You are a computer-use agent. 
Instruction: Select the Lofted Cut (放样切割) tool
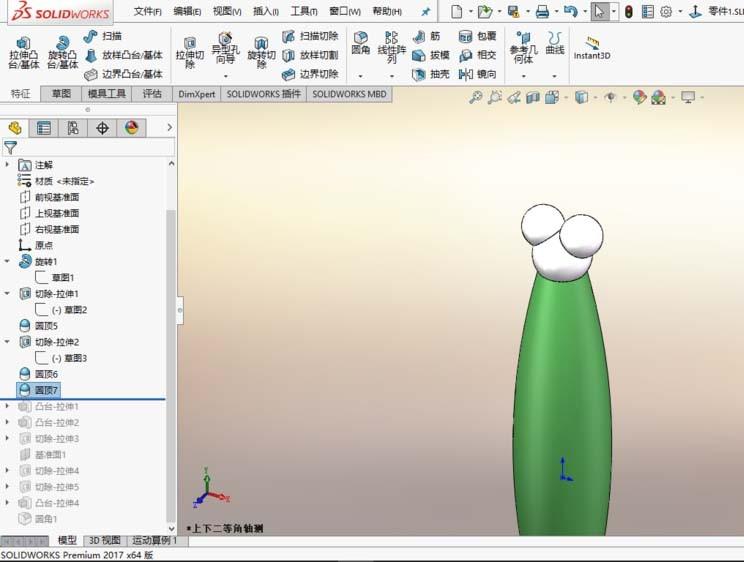click(x=310, y=55)
